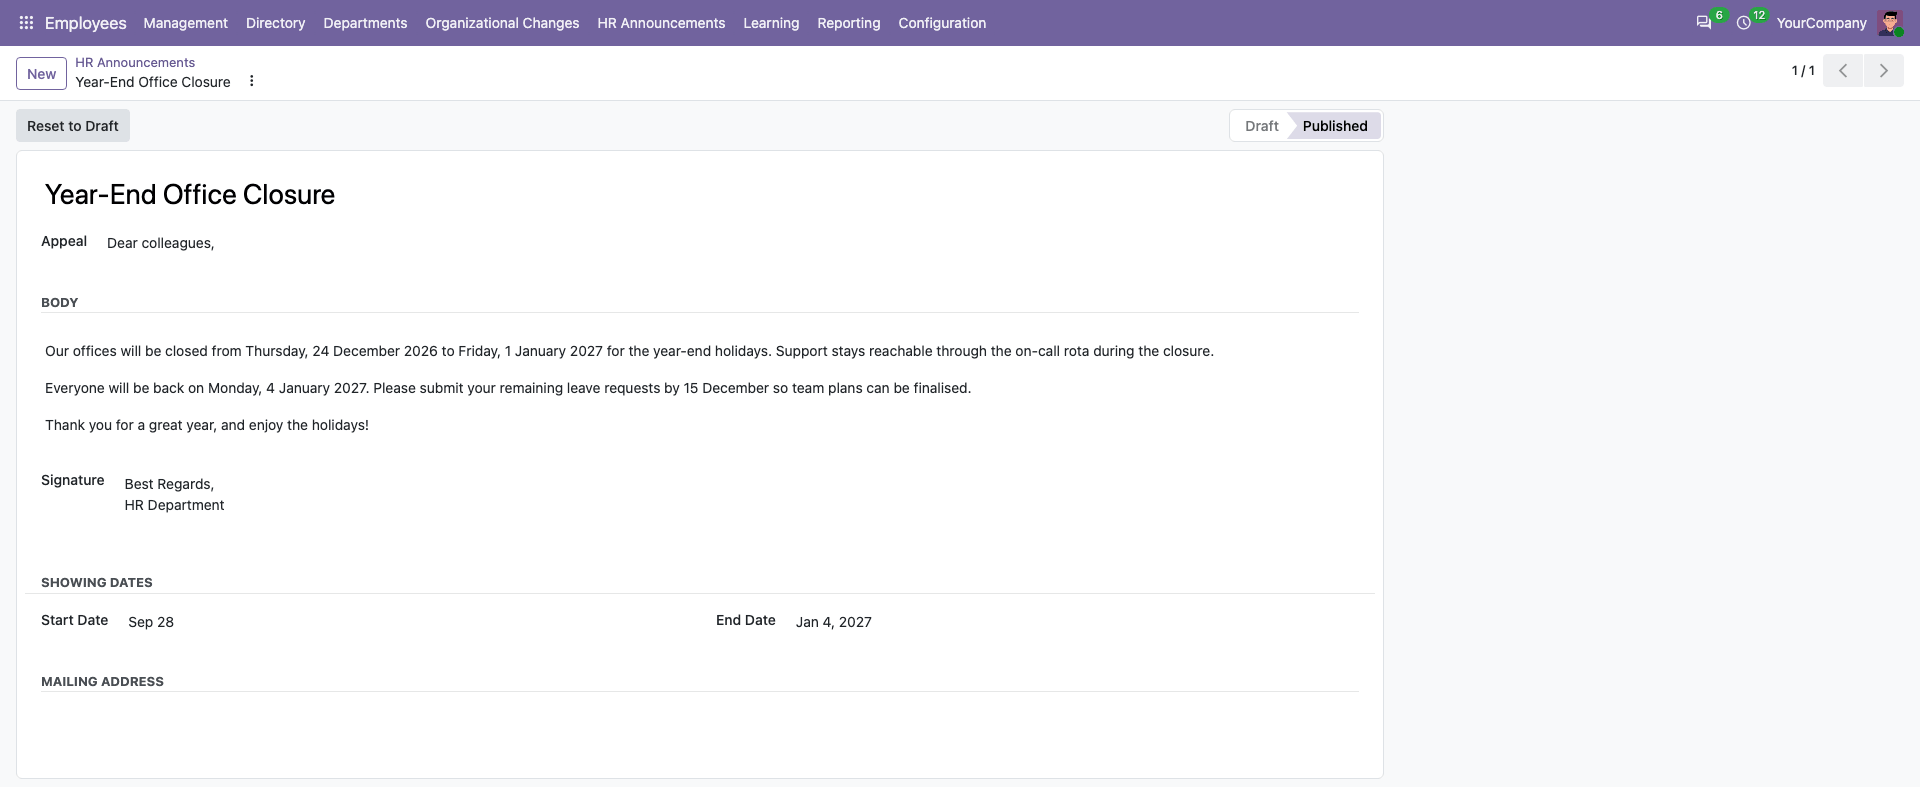Screen dimensions: 1920x787
Task: Go to the previous record arrow
Action: point(1843,71)
